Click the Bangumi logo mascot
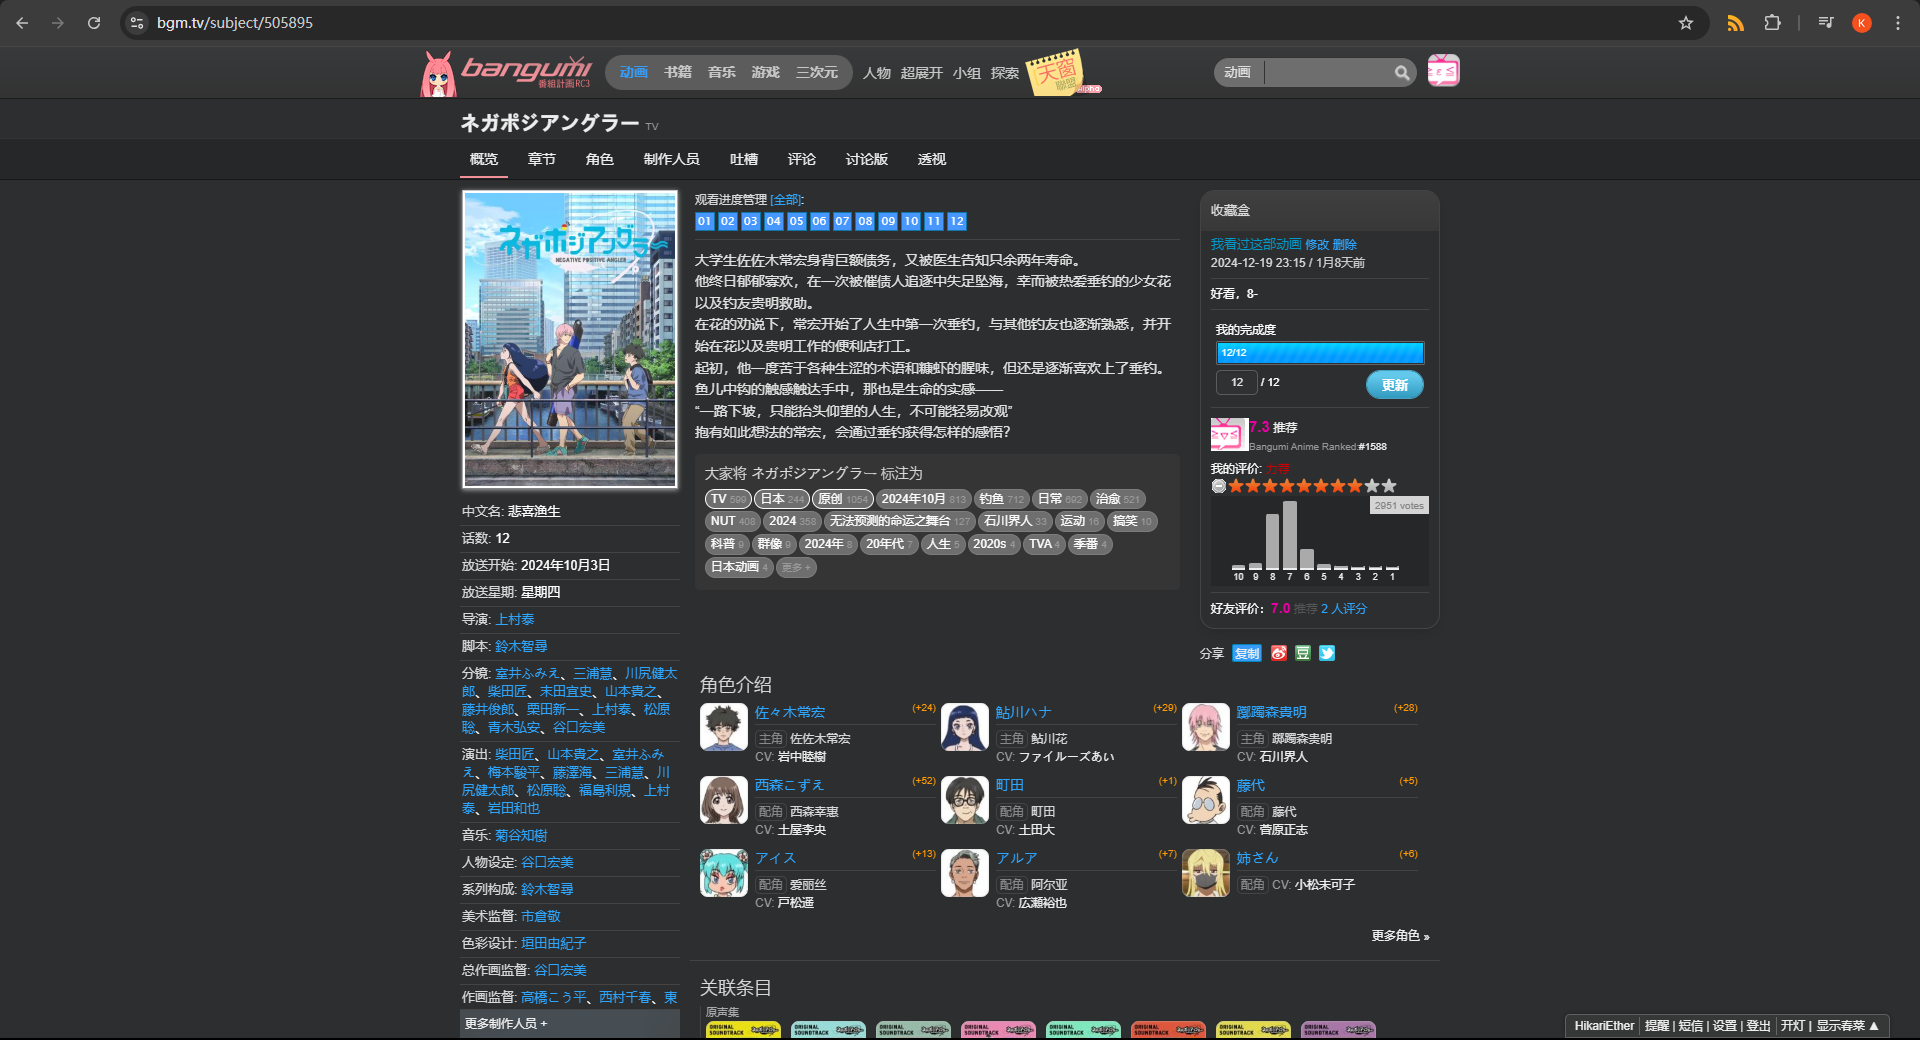This screenshot has height=1040, width=1920. 437,73
